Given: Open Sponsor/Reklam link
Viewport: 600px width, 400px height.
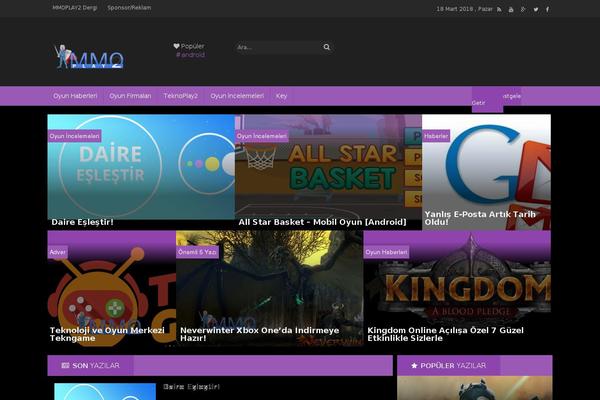Looking at the screenshot, I should pyautogui.click(x=129, y=8).
